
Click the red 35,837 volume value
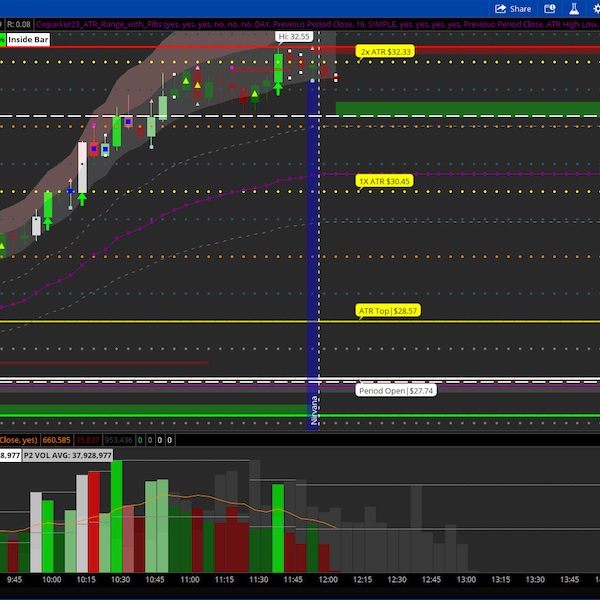(x=87, y=440)
